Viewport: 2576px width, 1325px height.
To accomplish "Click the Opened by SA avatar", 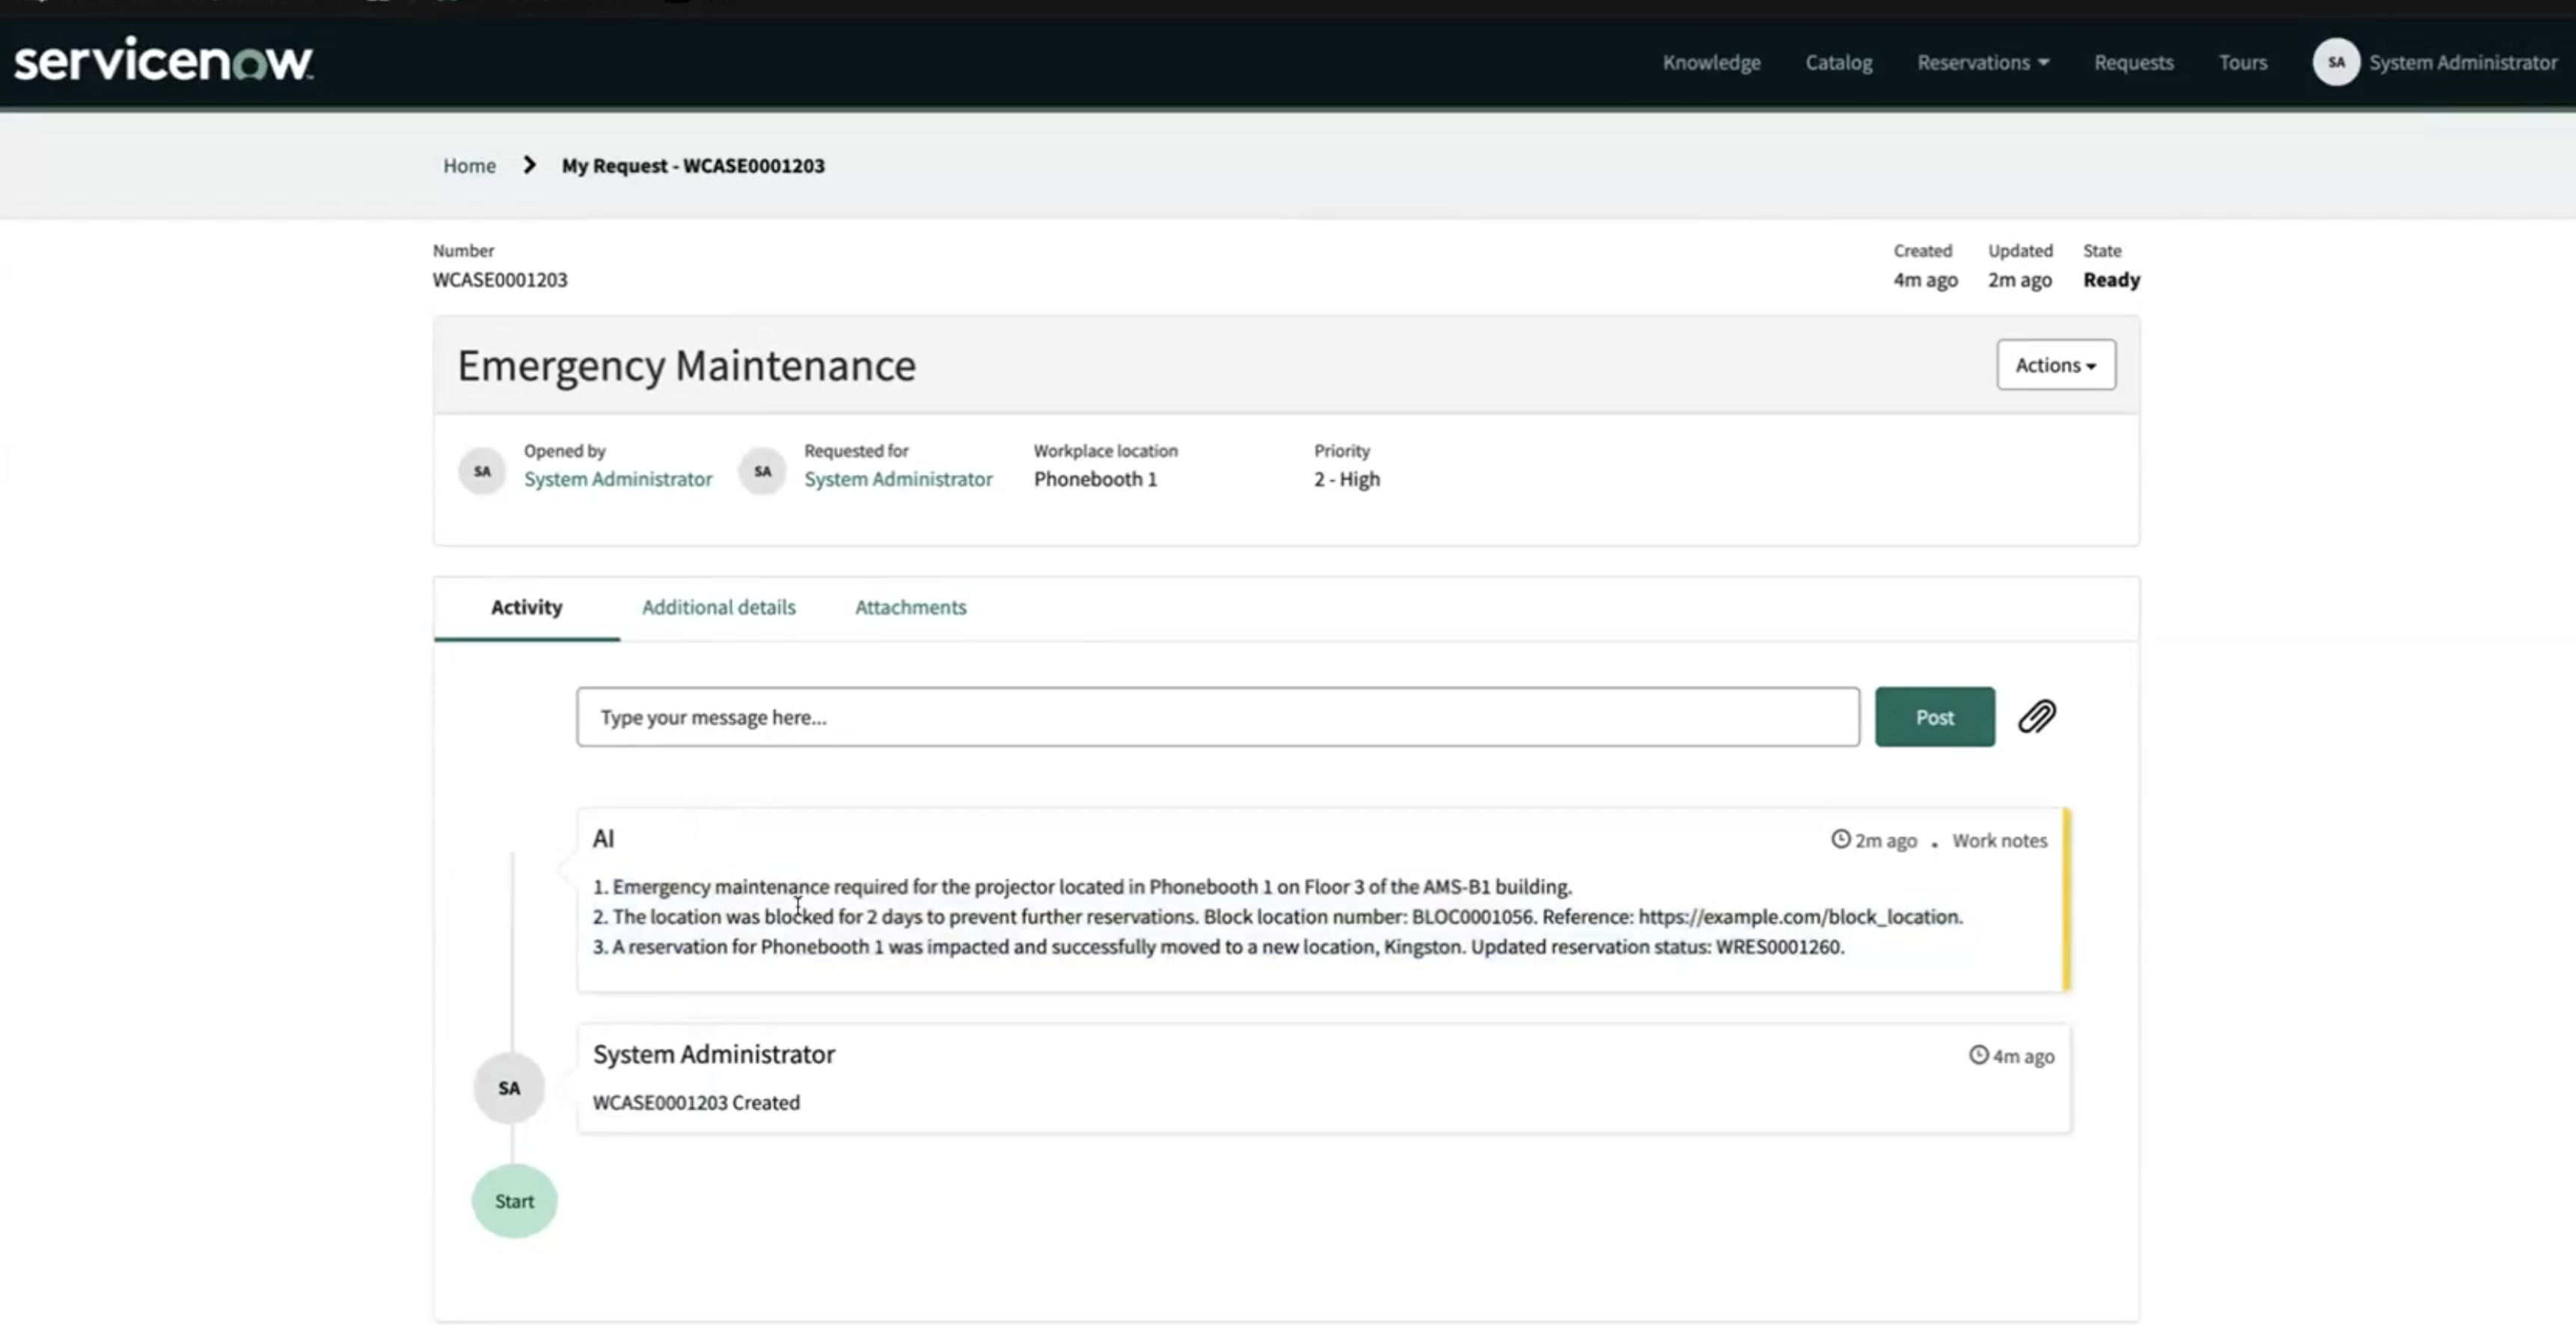I will (482, 470).
